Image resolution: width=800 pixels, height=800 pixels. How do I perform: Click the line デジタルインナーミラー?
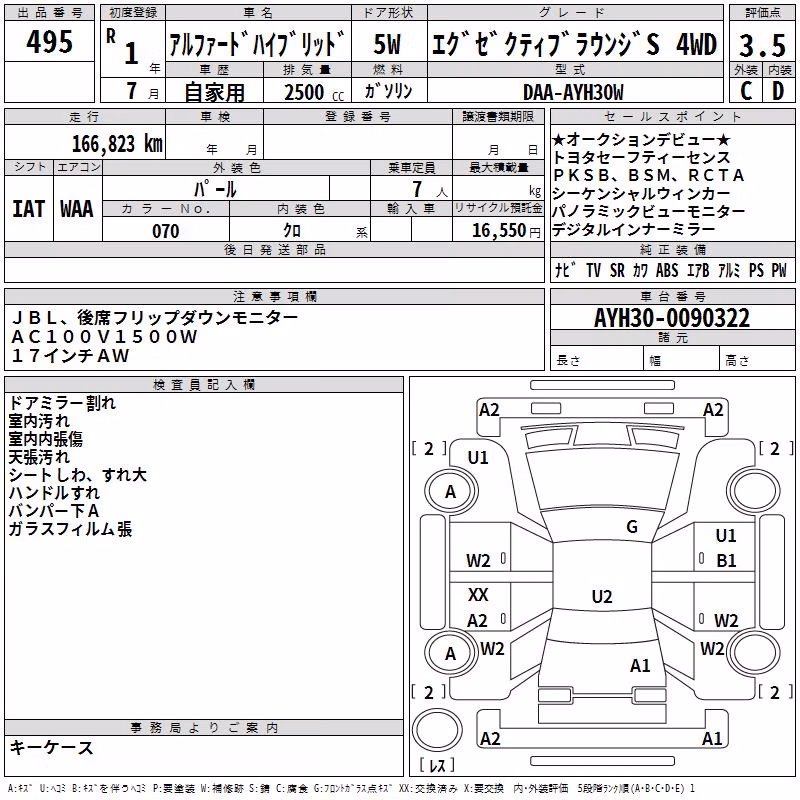(x=634, y=230)
